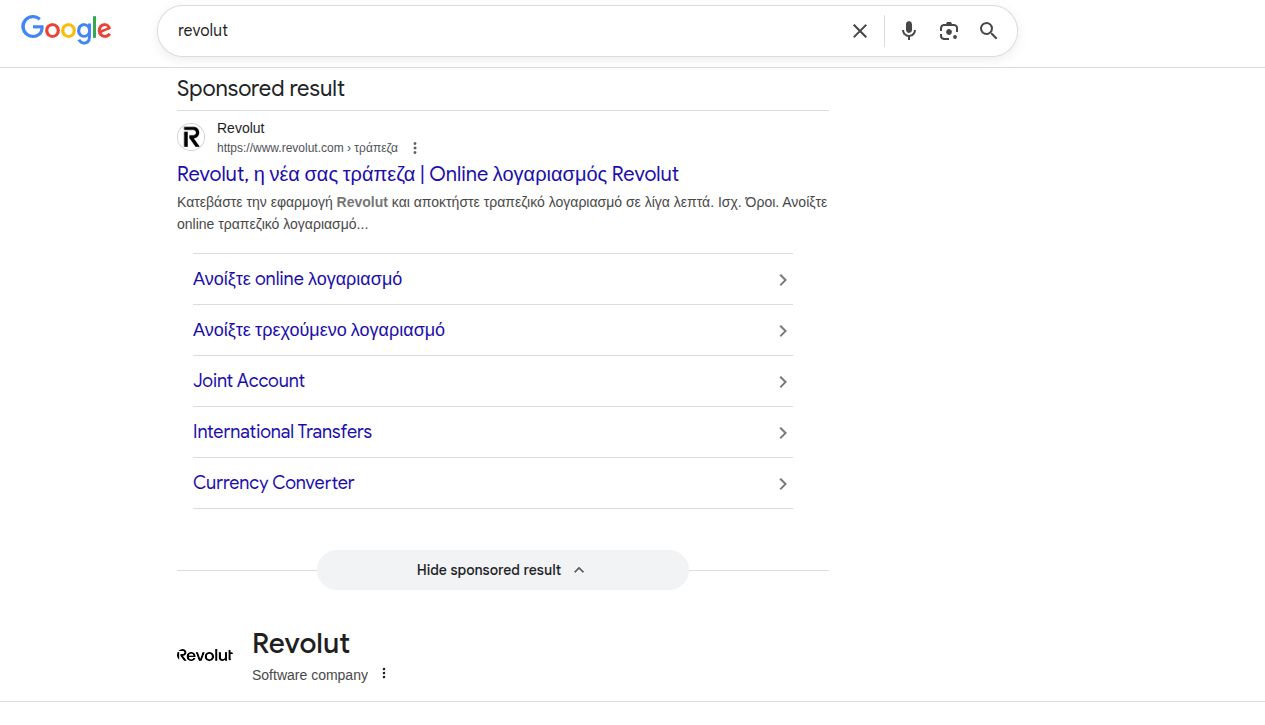Open three-dot menu next to revolut.com URL

pos(415,148)
